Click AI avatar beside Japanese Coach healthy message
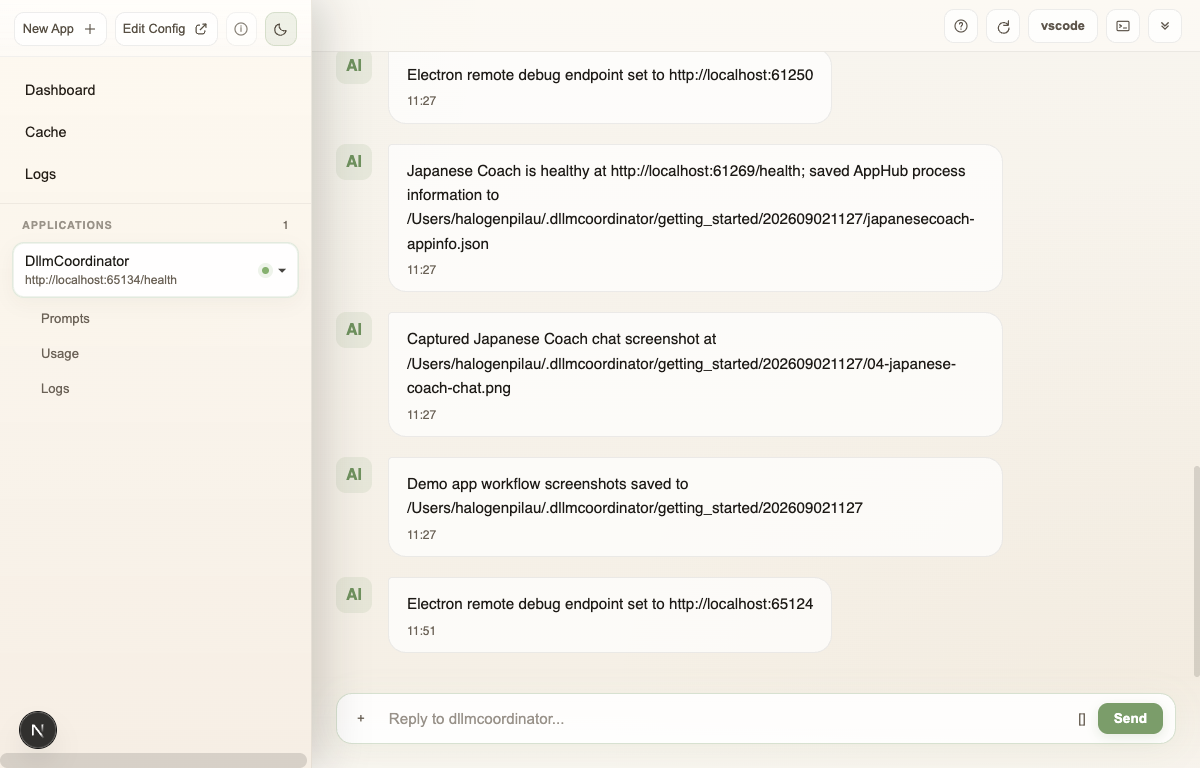This screenshot has height=768, width=1200. pos(354,162)
